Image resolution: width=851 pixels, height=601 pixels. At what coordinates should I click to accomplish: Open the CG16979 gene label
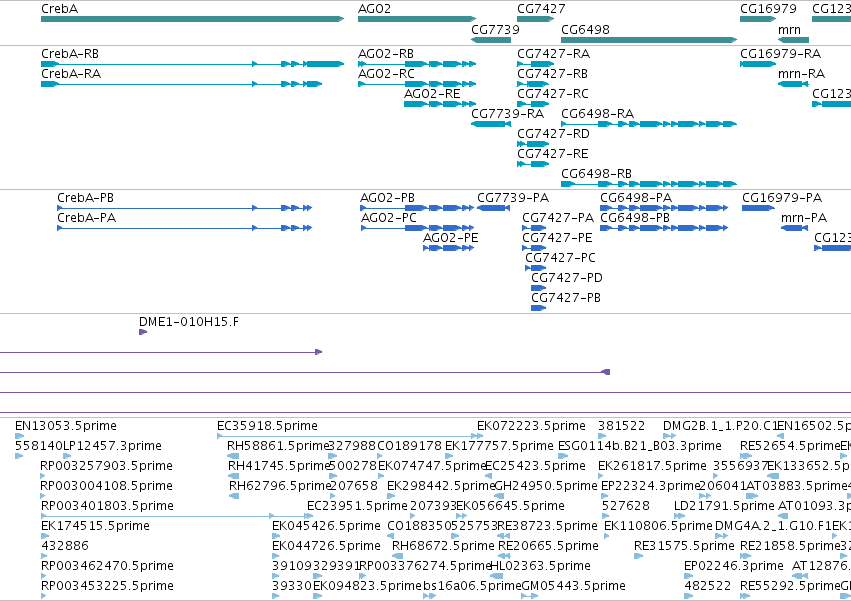[x=768, y=9]
